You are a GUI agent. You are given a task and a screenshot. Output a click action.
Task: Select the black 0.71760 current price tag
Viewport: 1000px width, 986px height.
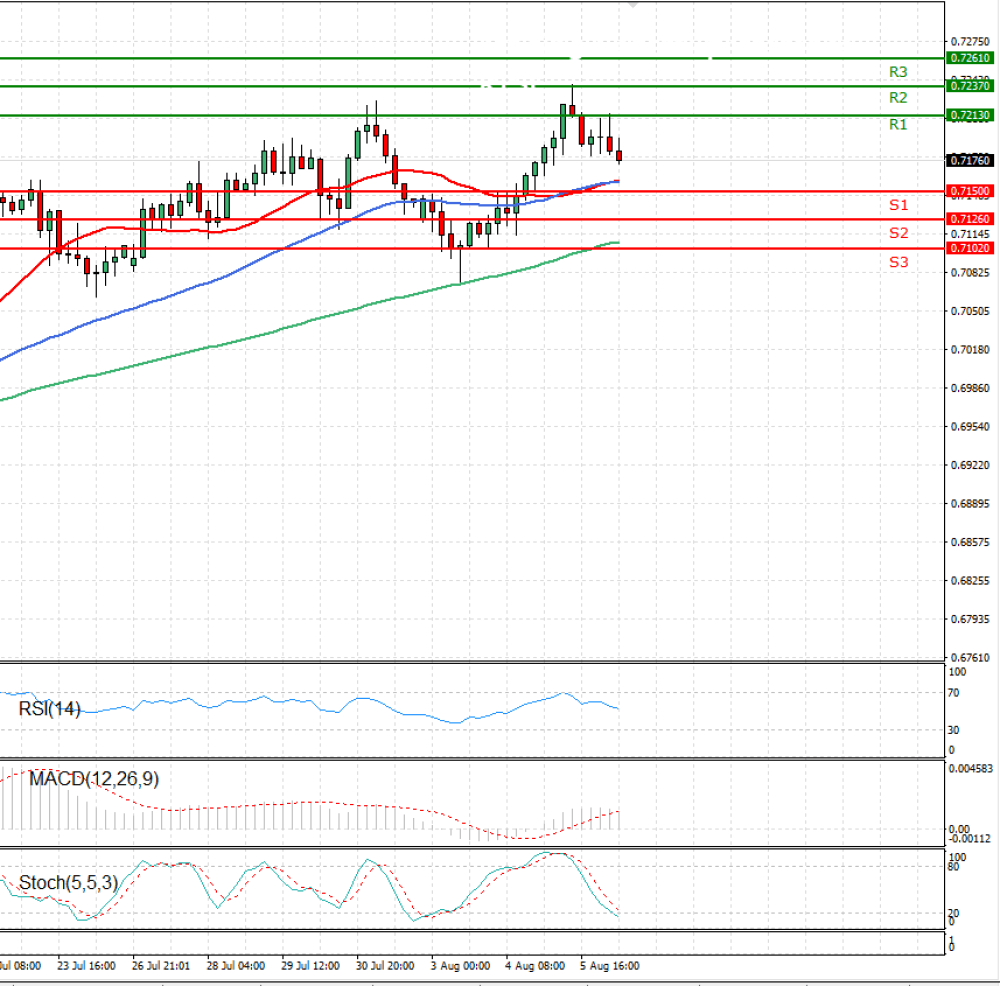(969, 160)
